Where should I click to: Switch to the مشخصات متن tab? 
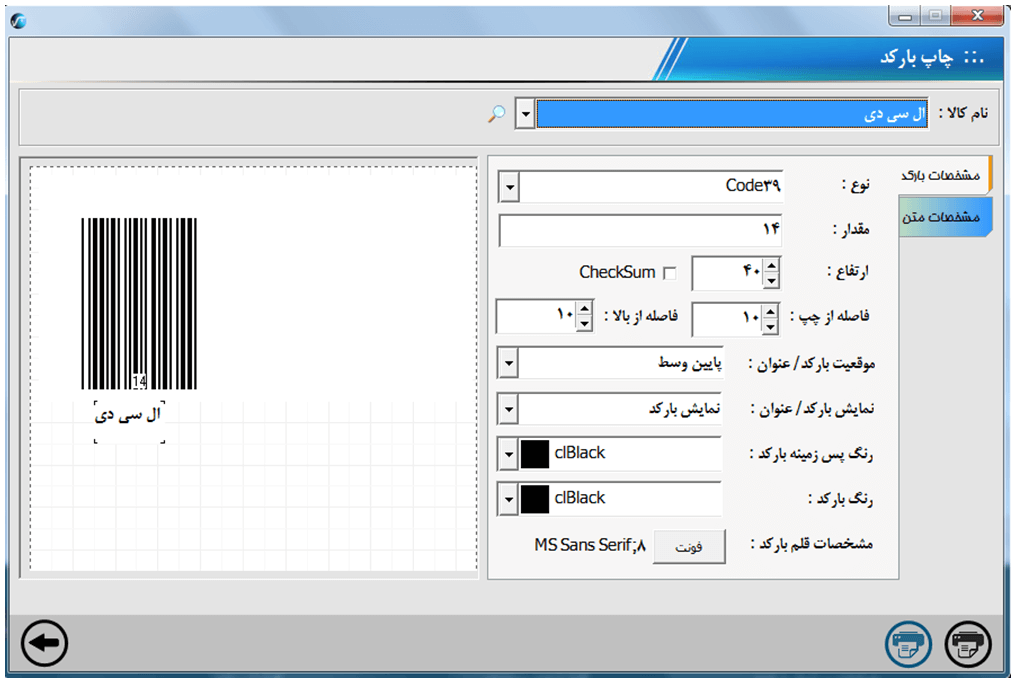pos(944,217)
